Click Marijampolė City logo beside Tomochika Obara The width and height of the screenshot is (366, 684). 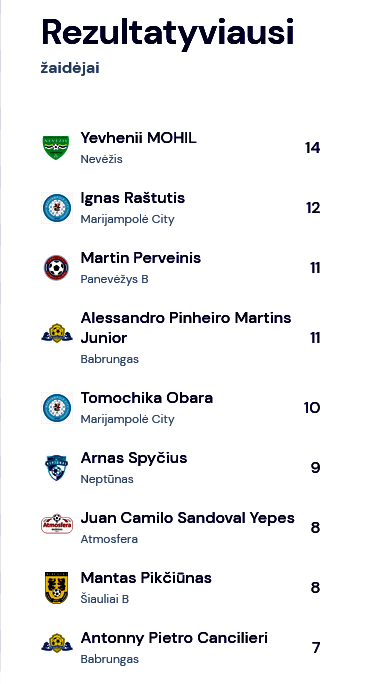[x=57, y=408]
